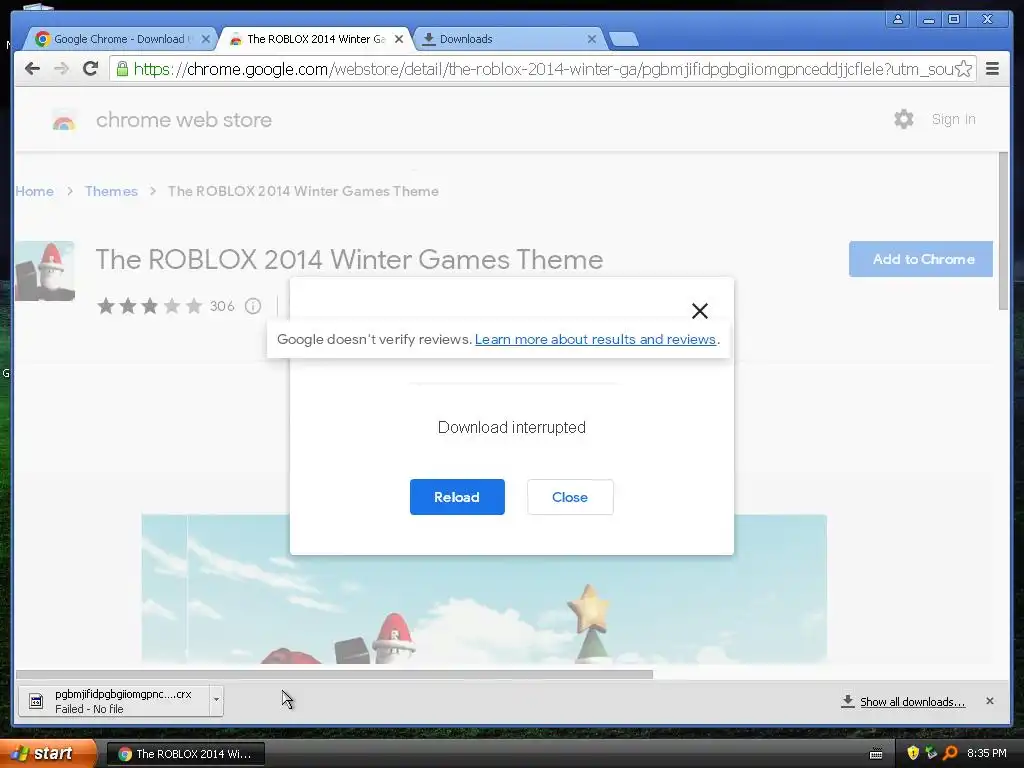Image resolution: width=1024 pixels, height=768 pixels.
Task: Click the failed crx file icon
Action: 36,701
